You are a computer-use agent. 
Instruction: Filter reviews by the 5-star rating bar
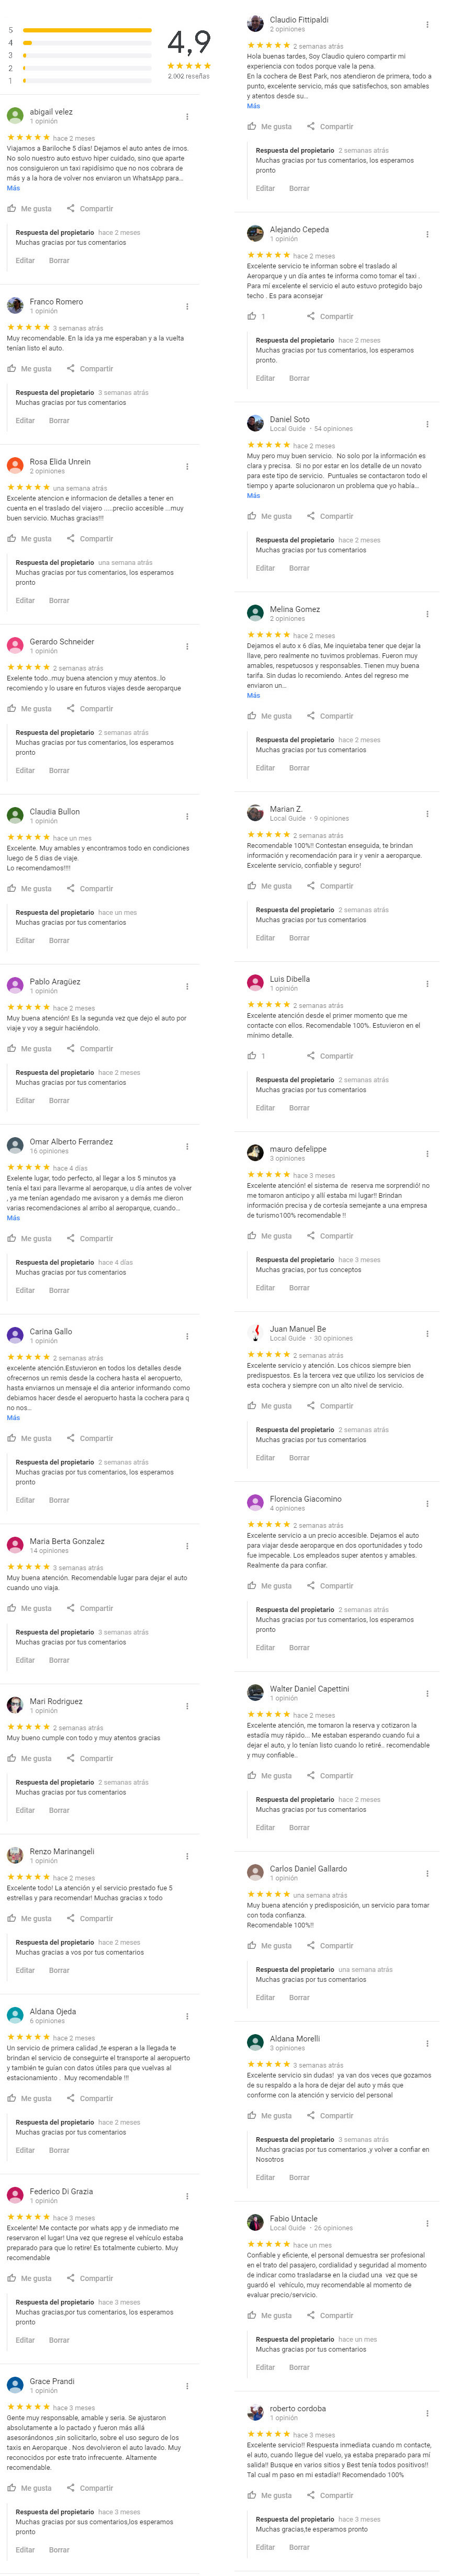point(87,30)
